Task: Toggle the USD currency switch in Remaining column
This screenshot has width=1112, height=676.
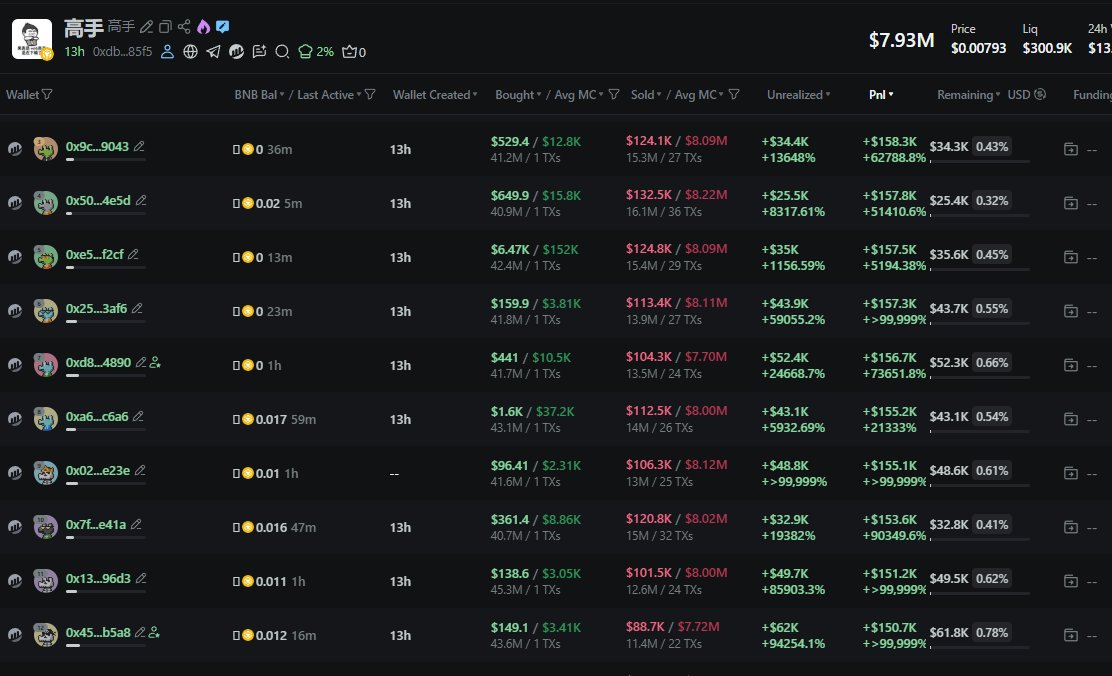Action: tap(1040, 95)
